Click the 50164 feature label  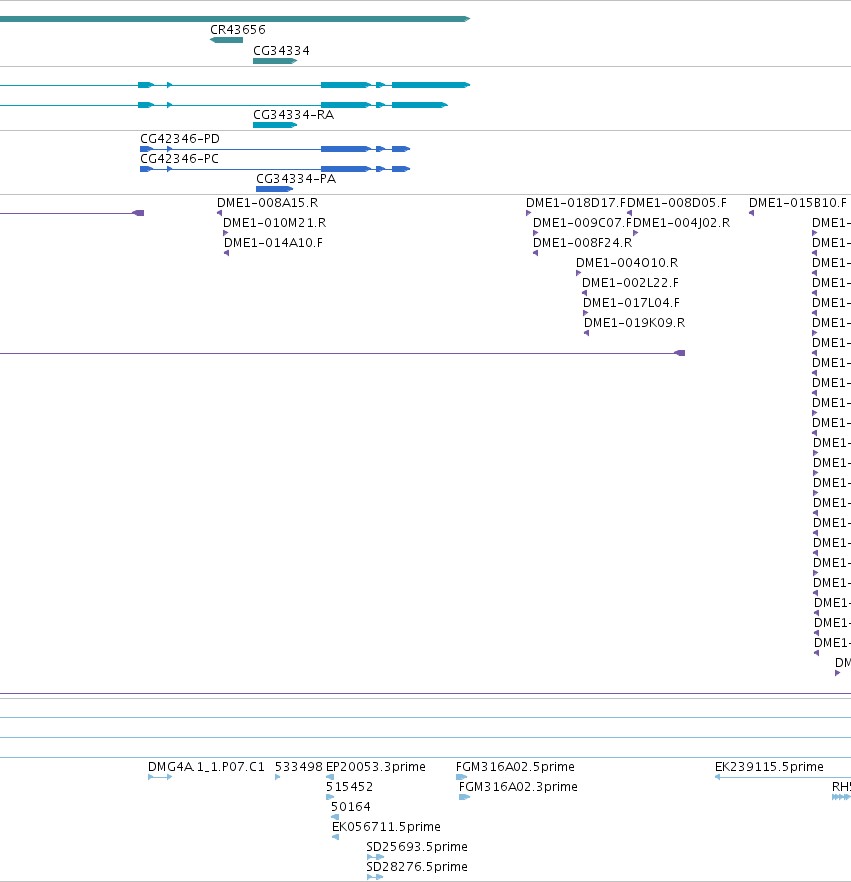[x=351, y=807]
